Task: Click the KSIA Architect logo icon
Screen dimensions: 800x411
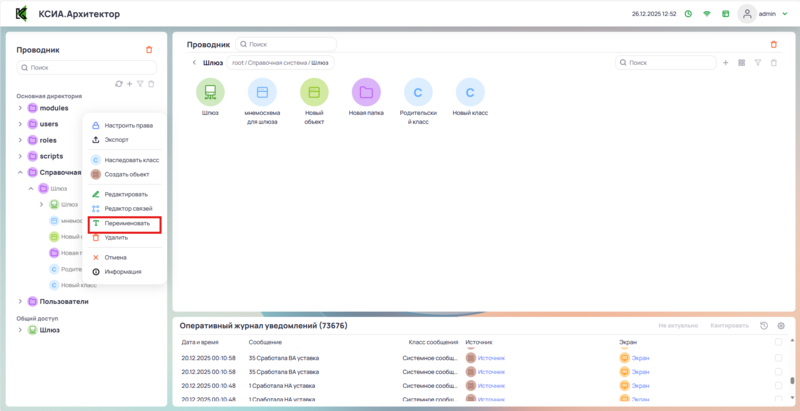Action: coord(21,14)
